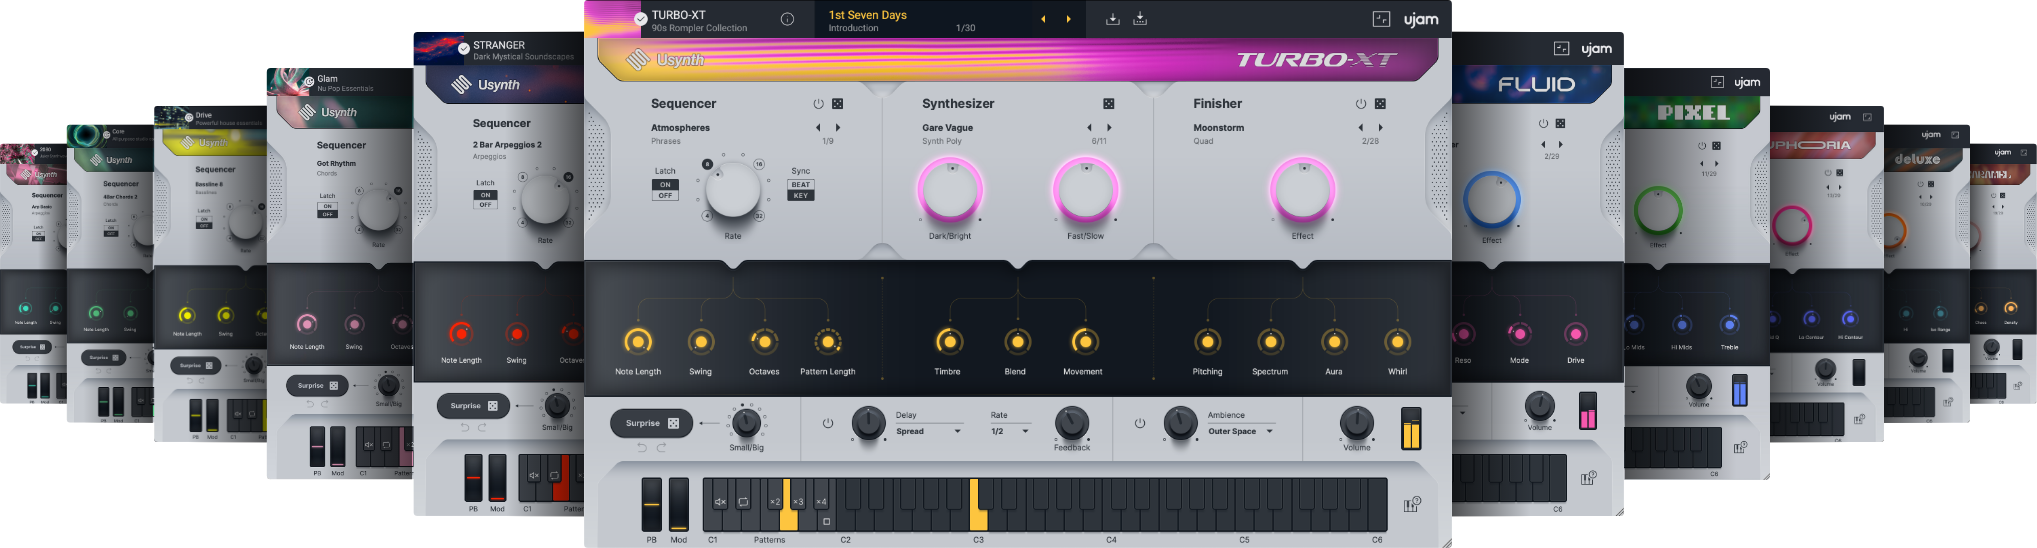The height and width of the screenshot is (548, 2037).
Task: Open the keyboard help icon
Action: point(1411,505)
